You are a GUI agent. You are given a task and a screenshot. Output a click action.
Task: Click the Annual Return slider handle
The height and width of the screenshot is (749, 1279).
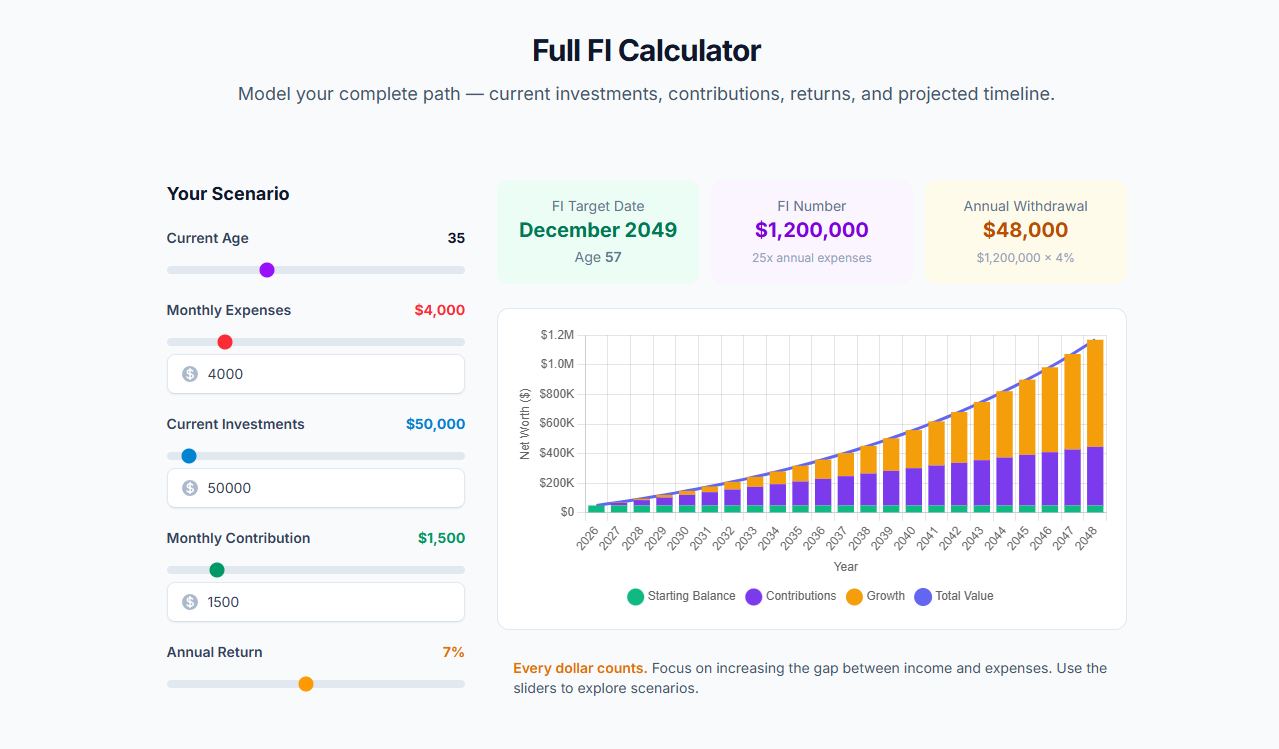coord(306,684)
